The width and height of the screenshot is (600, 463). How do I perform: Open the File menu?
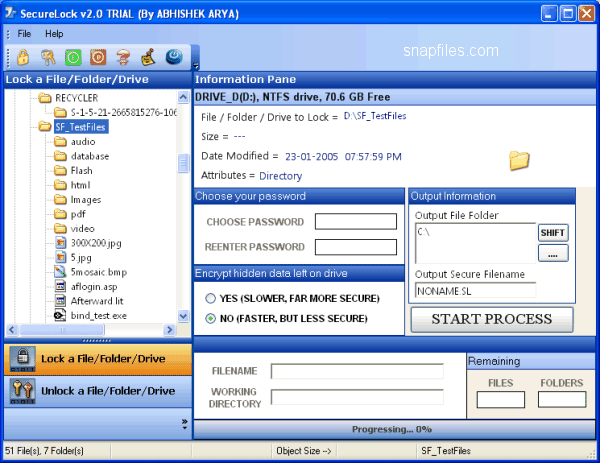(x=24, y=34)
